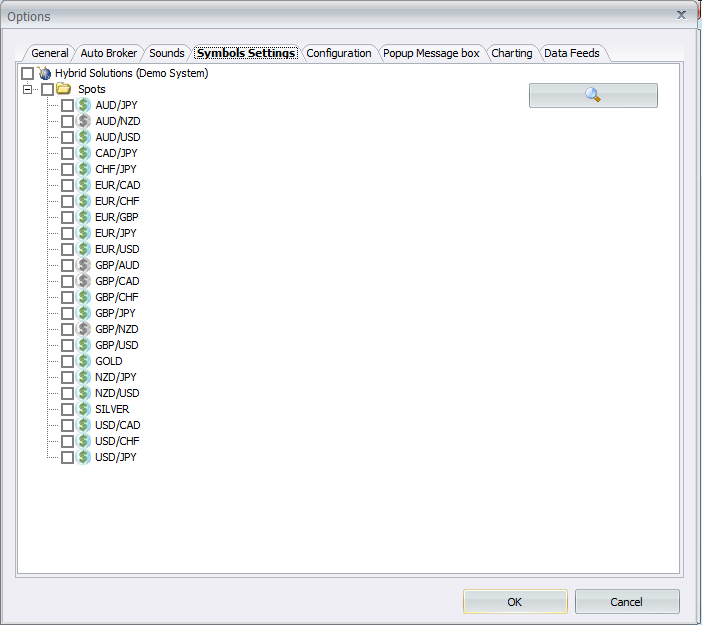Click the GOLD symbol icon
702x625 pixels.
click(x=83, y=361)
